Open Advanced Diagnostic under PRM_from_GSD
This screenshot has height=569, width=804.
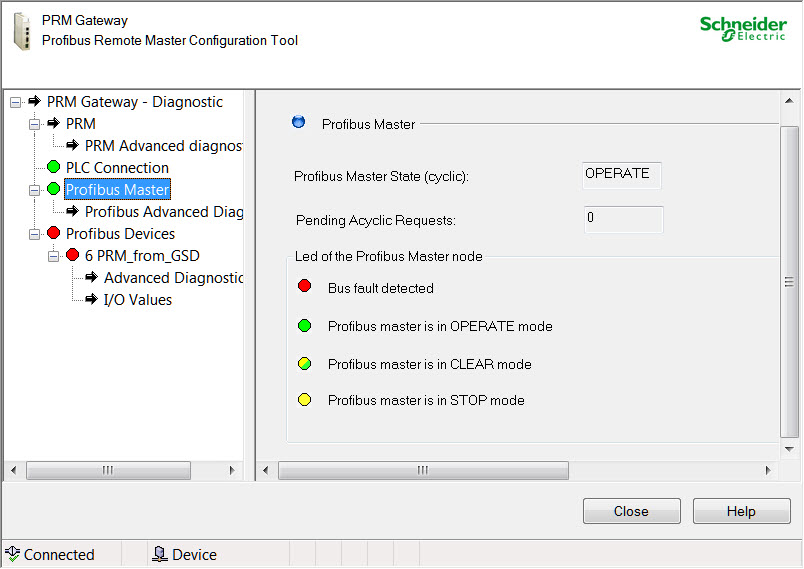[173, 278]
